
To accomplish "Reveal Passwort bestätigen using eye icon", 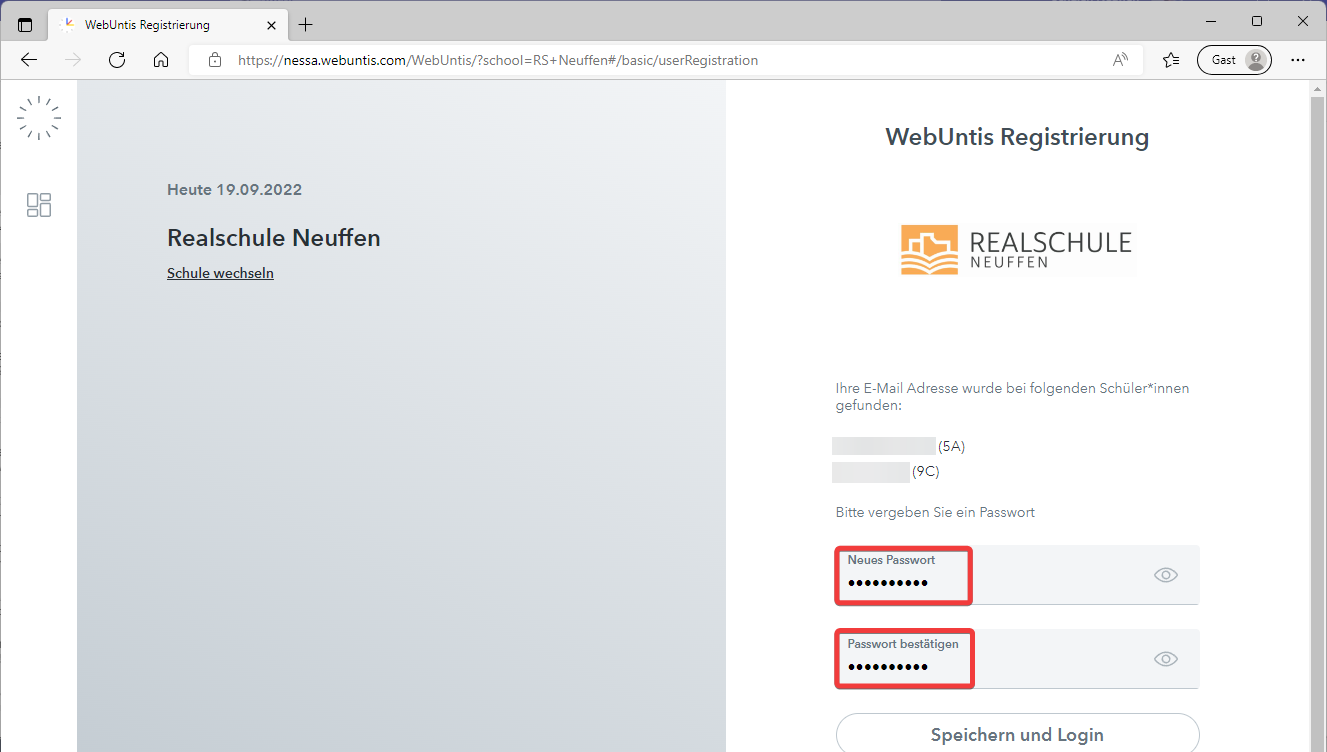I will point(1165,659).
